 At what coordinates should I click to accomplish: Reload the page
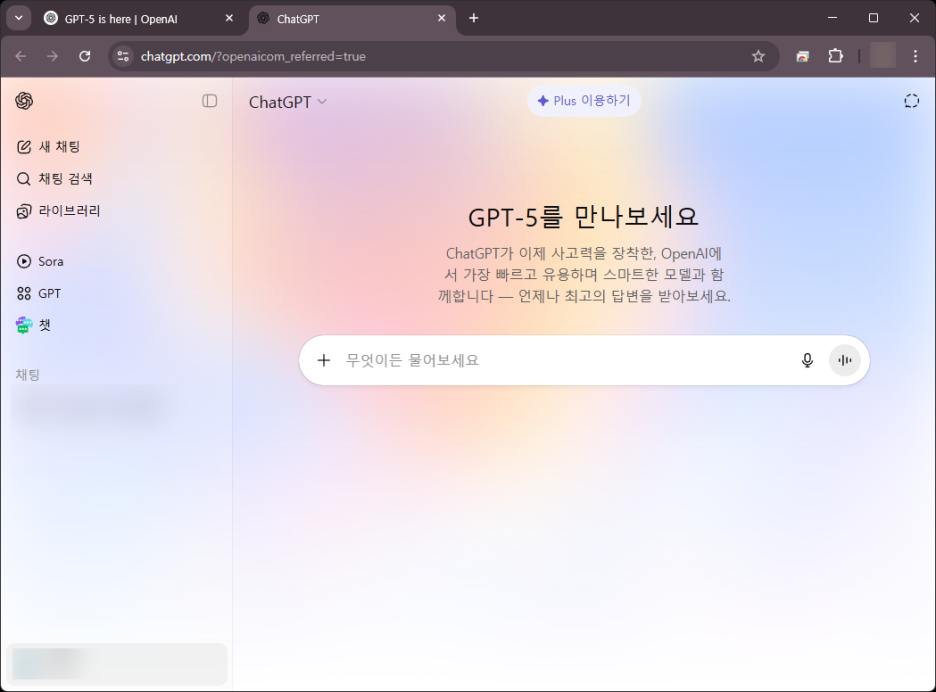tap(85, 56)
